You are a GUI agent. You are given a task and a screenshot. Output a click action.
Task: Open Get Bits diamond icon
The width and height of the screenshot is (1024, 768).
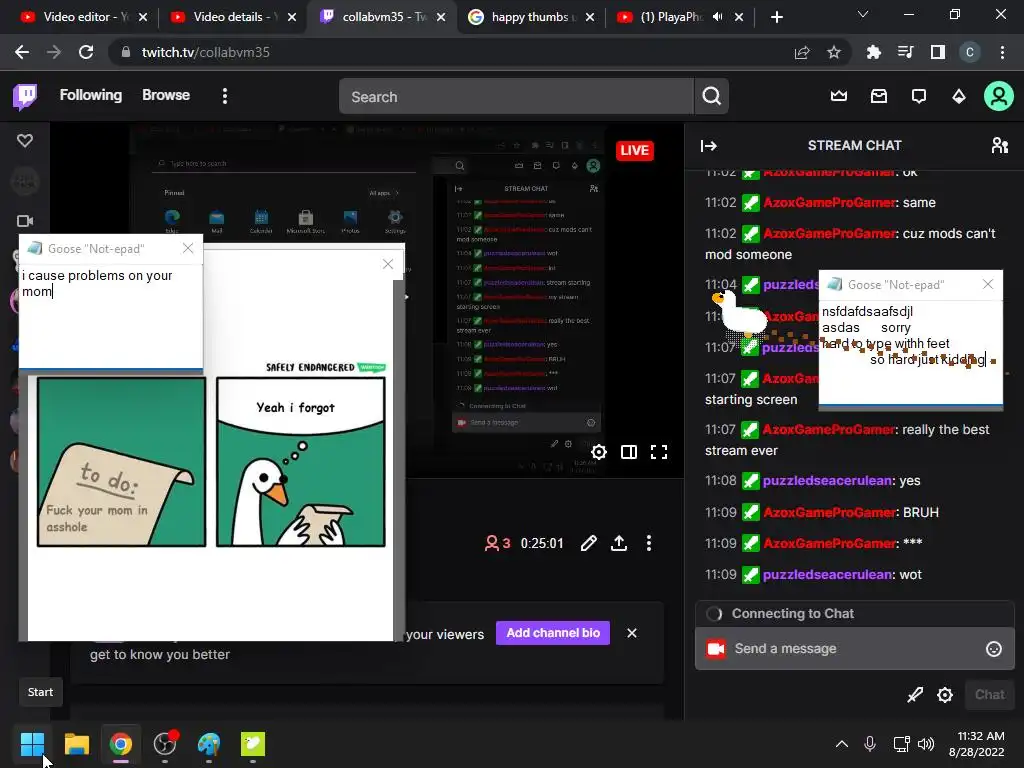coord(959,97)
